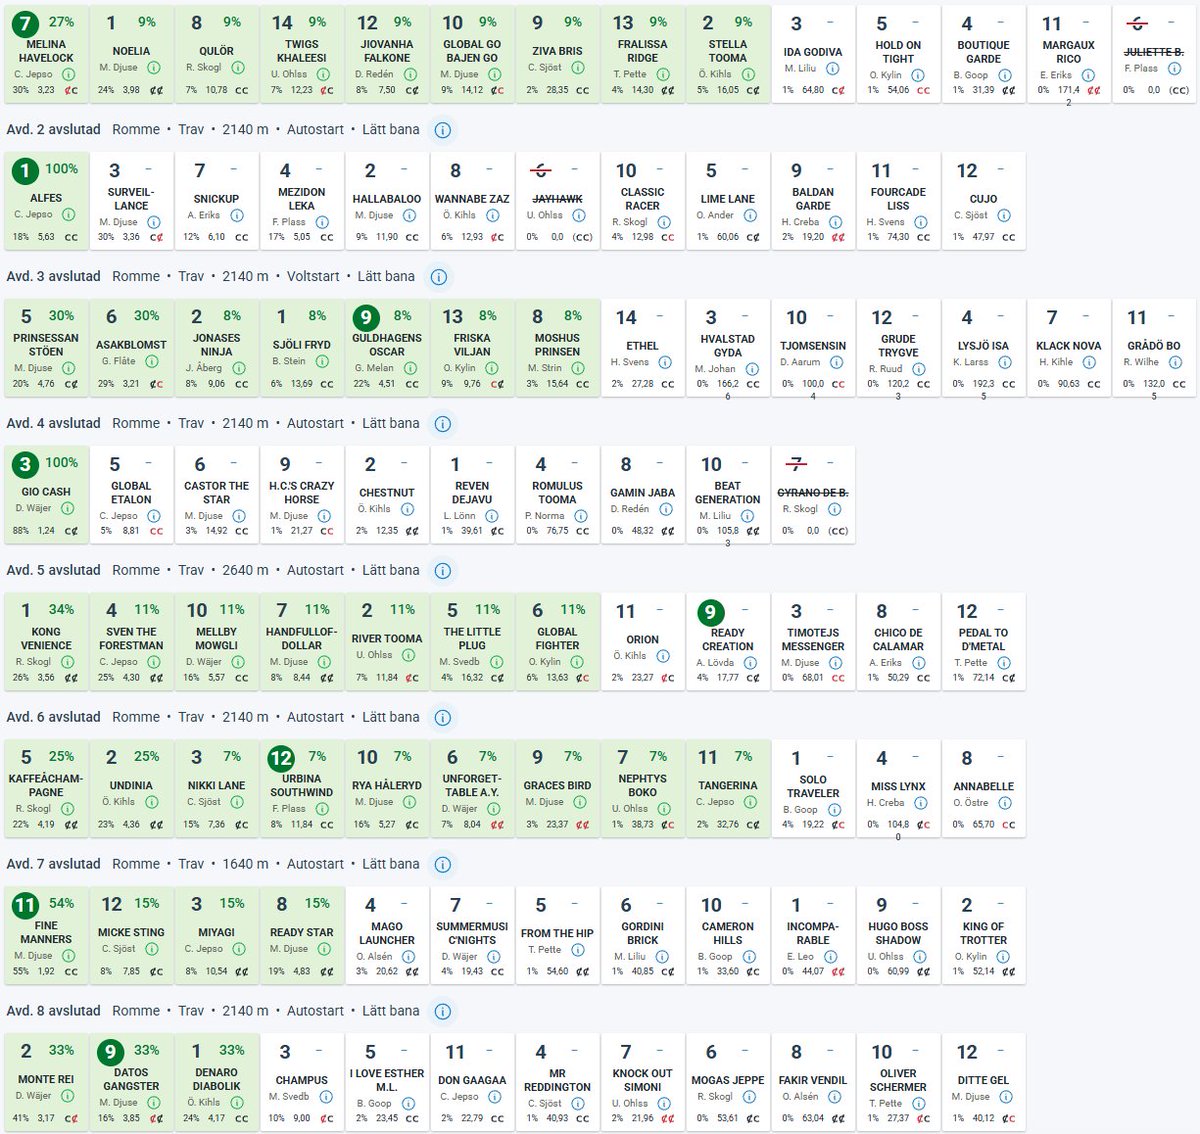Show info icon for Datos Gangster
The width and height of the screenshot is (1200, 1134).
pos(153,1103)
